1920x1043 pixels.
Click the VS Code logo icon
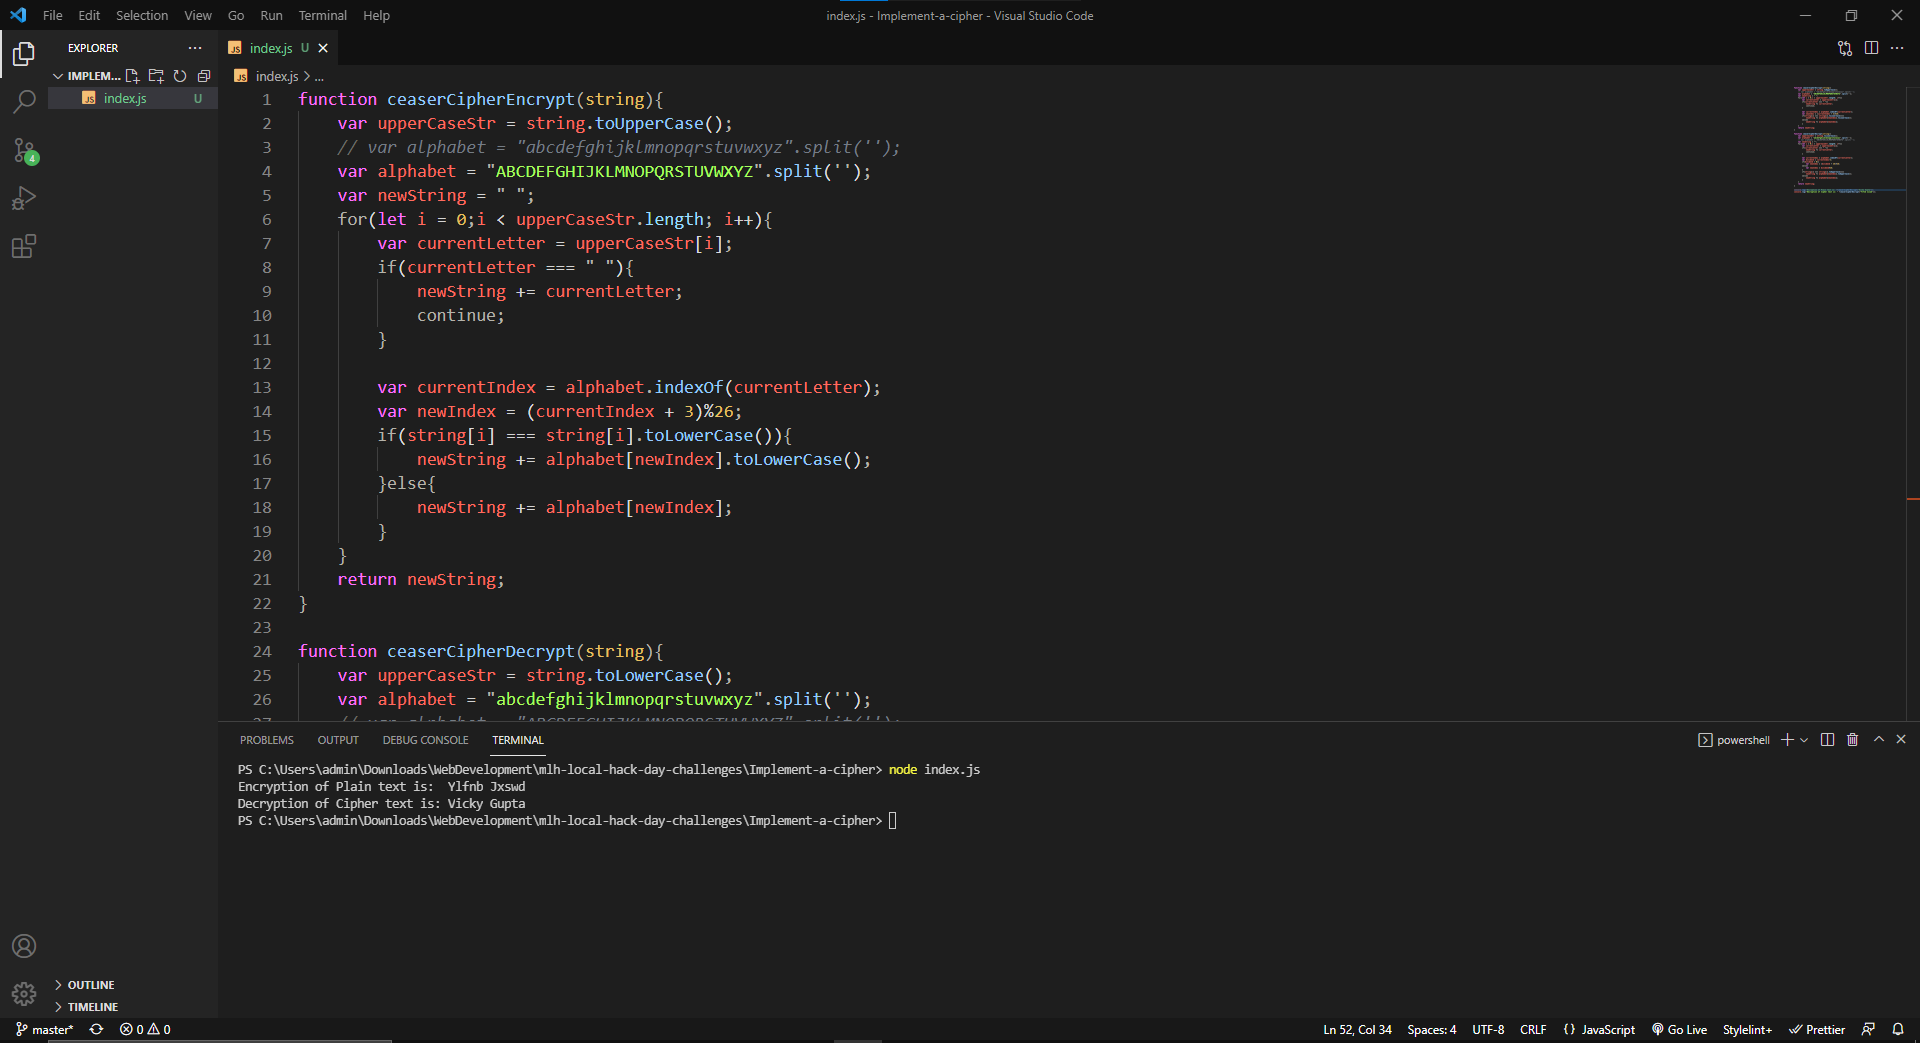click(18, 15)
